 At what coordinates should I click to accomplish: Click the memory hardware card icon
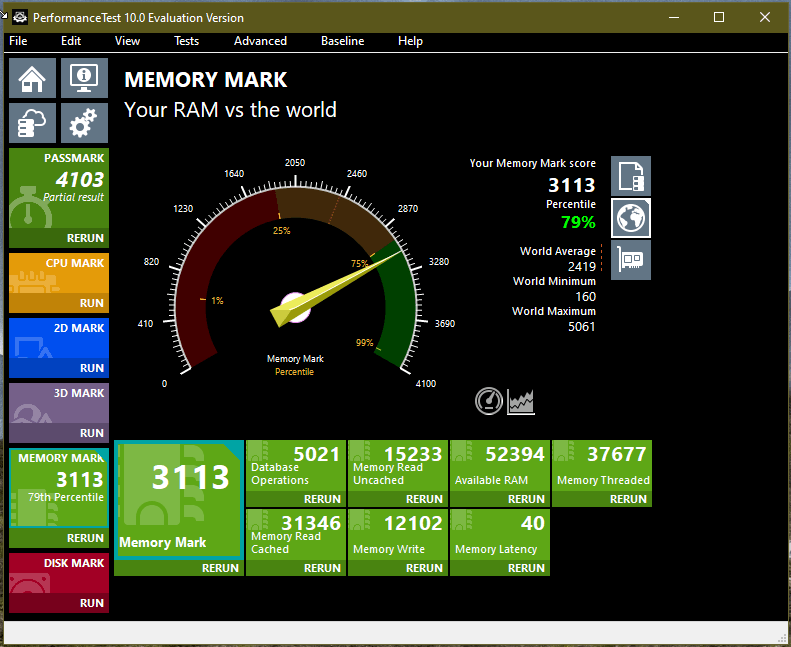(630, 259)
